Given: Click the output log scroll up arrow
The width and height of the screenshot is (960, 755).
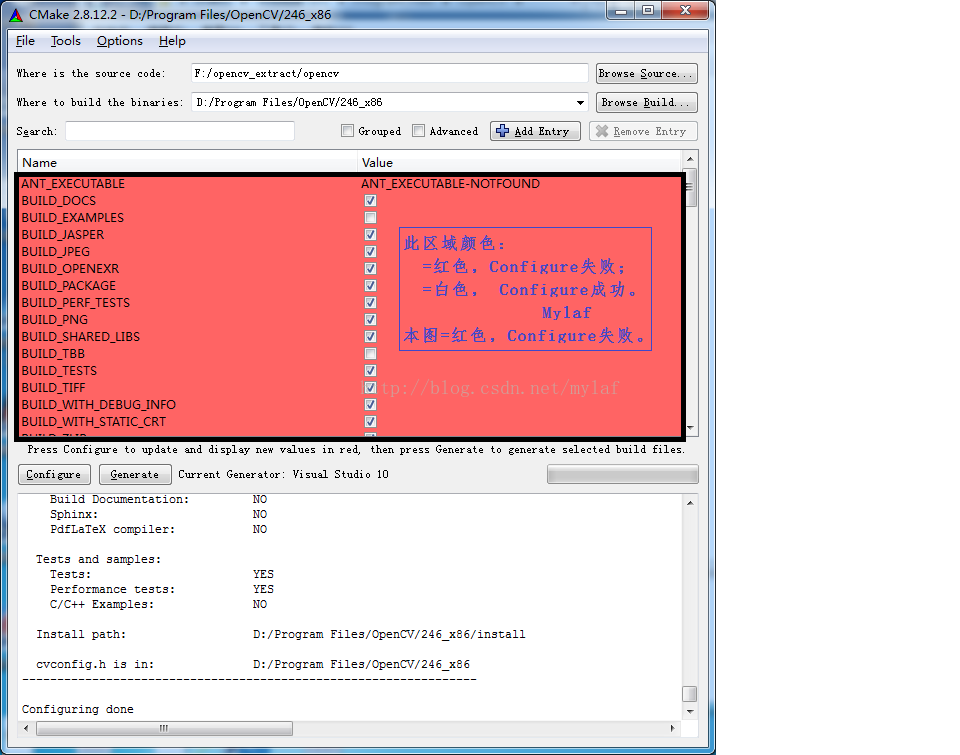Looking at the screenshot, I should point(690,503).
